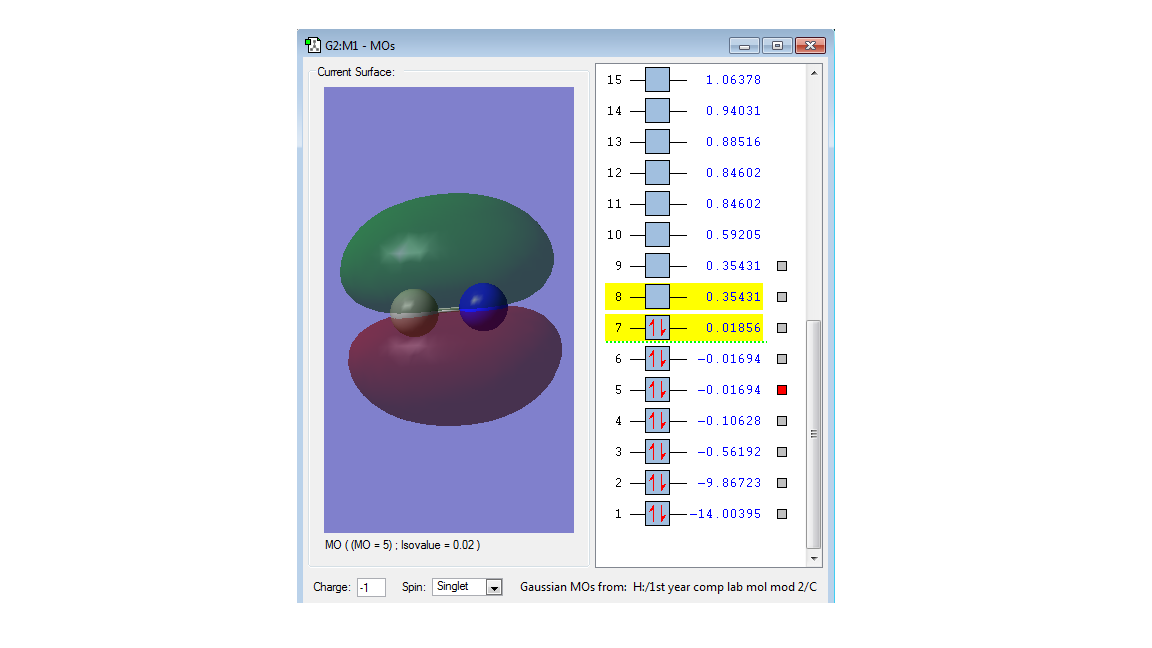Image resolution: width=1152 pixels, height=648 pixels.
Task: Select the orbital 12 occupancy box
Action: [657, 173]
